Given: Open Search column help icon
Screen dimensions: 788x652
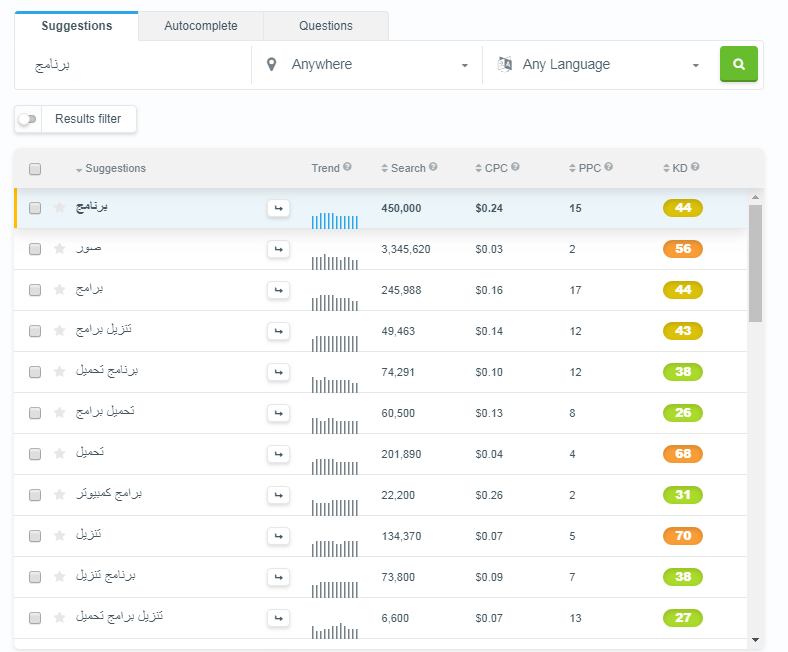Looking at the screenshot, I should tap(433, 167).
